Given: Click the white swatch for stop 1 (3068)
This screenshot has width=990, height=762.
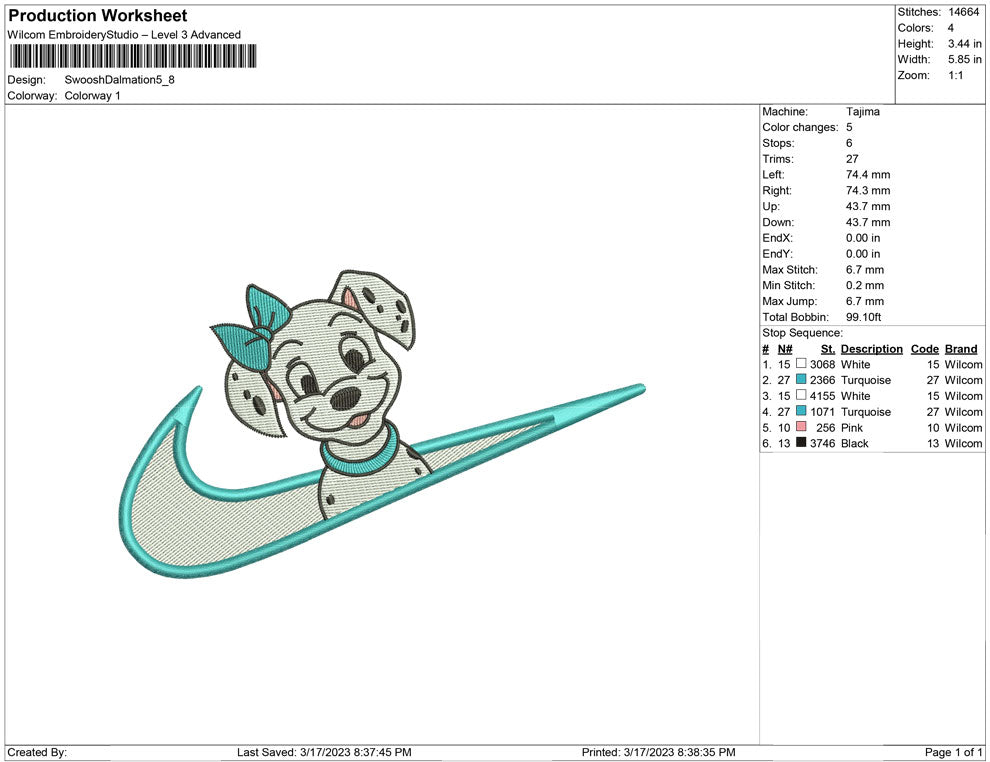Looking at the screenshot, I should pyautogui.click(x=801, y=363).
